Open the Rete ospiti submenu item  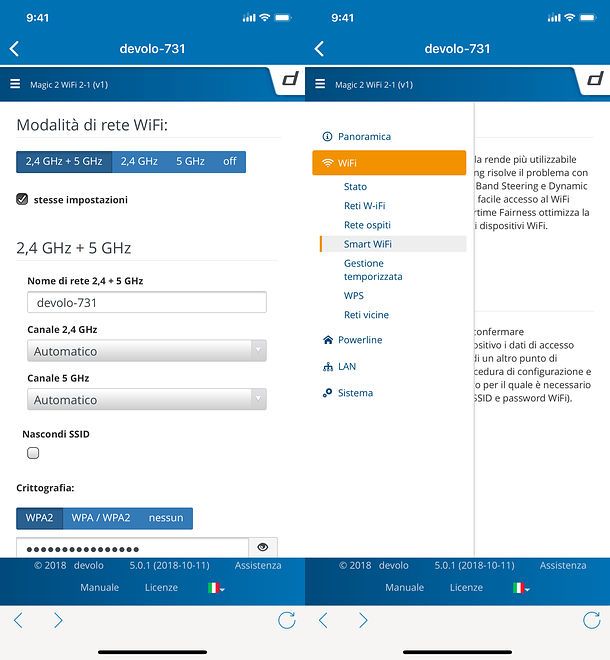[367, 225]
